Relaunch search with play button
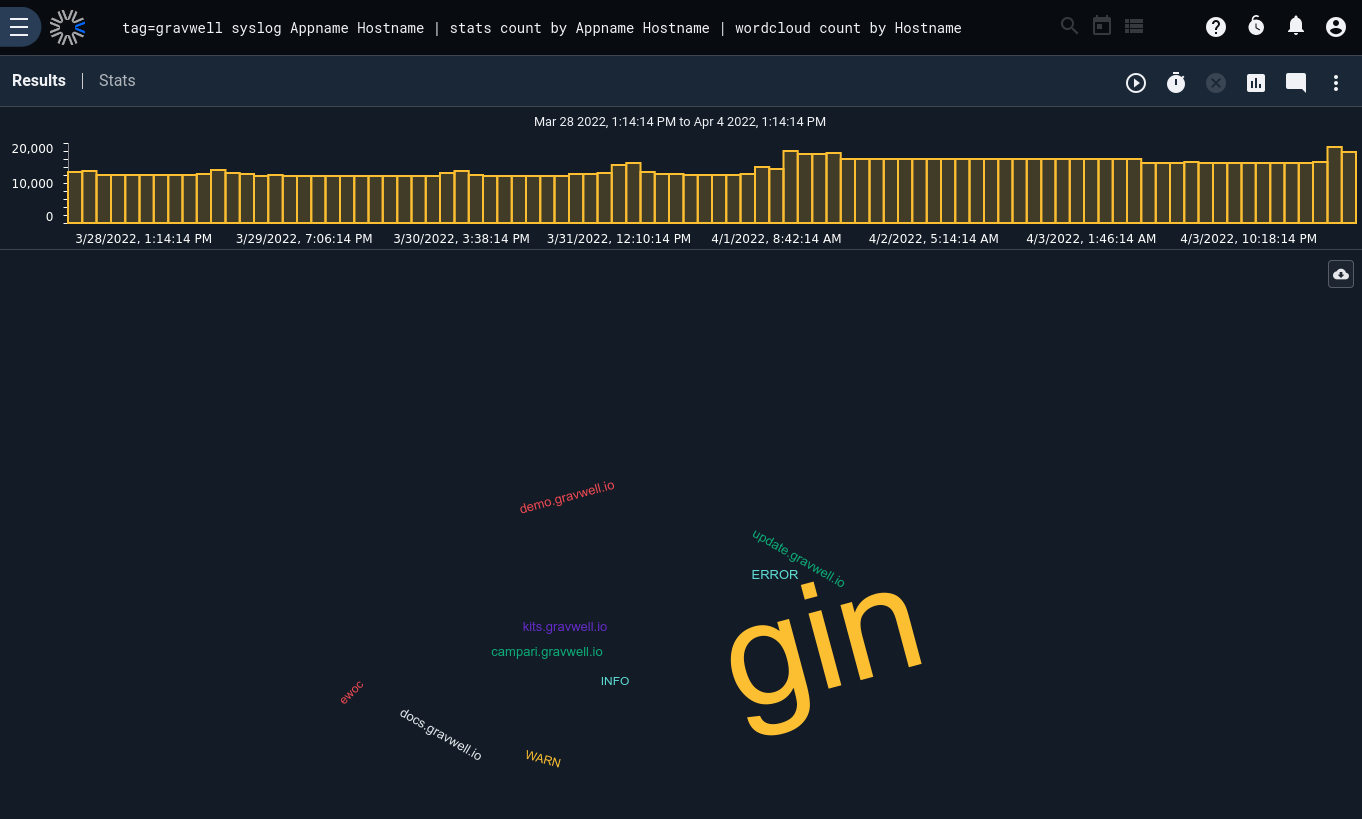 click(1136, 83)
